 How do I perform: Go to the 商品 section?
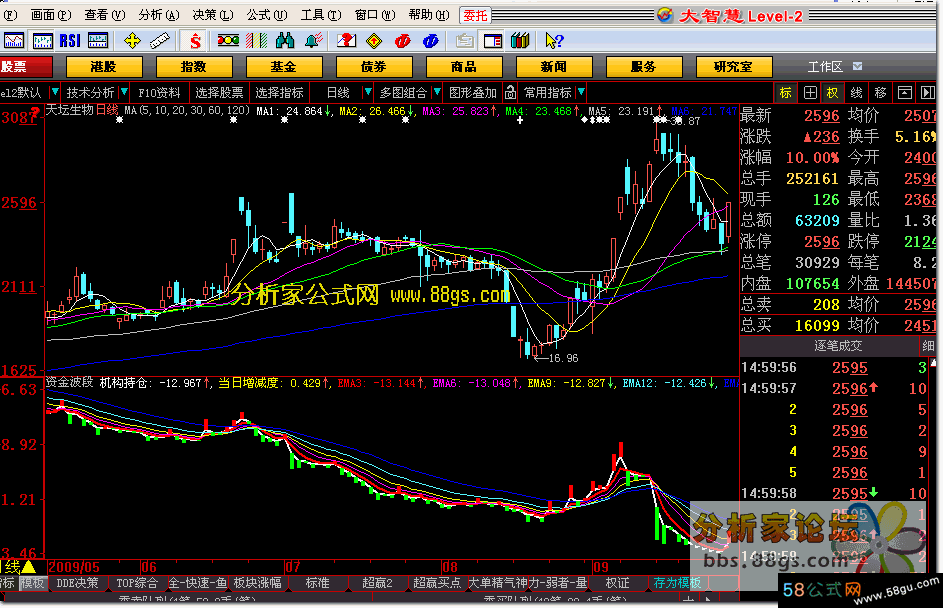coord(464,67)
